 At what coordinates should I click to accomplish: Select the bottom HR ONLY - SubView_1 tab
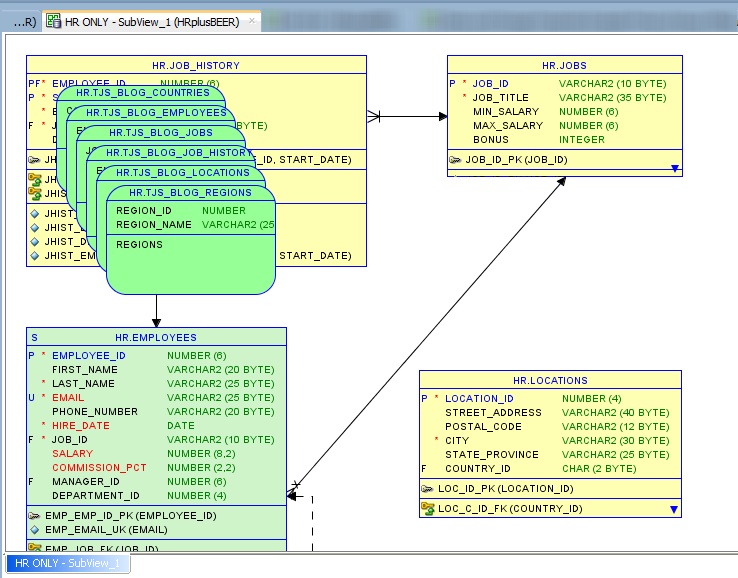click(67, 563)
